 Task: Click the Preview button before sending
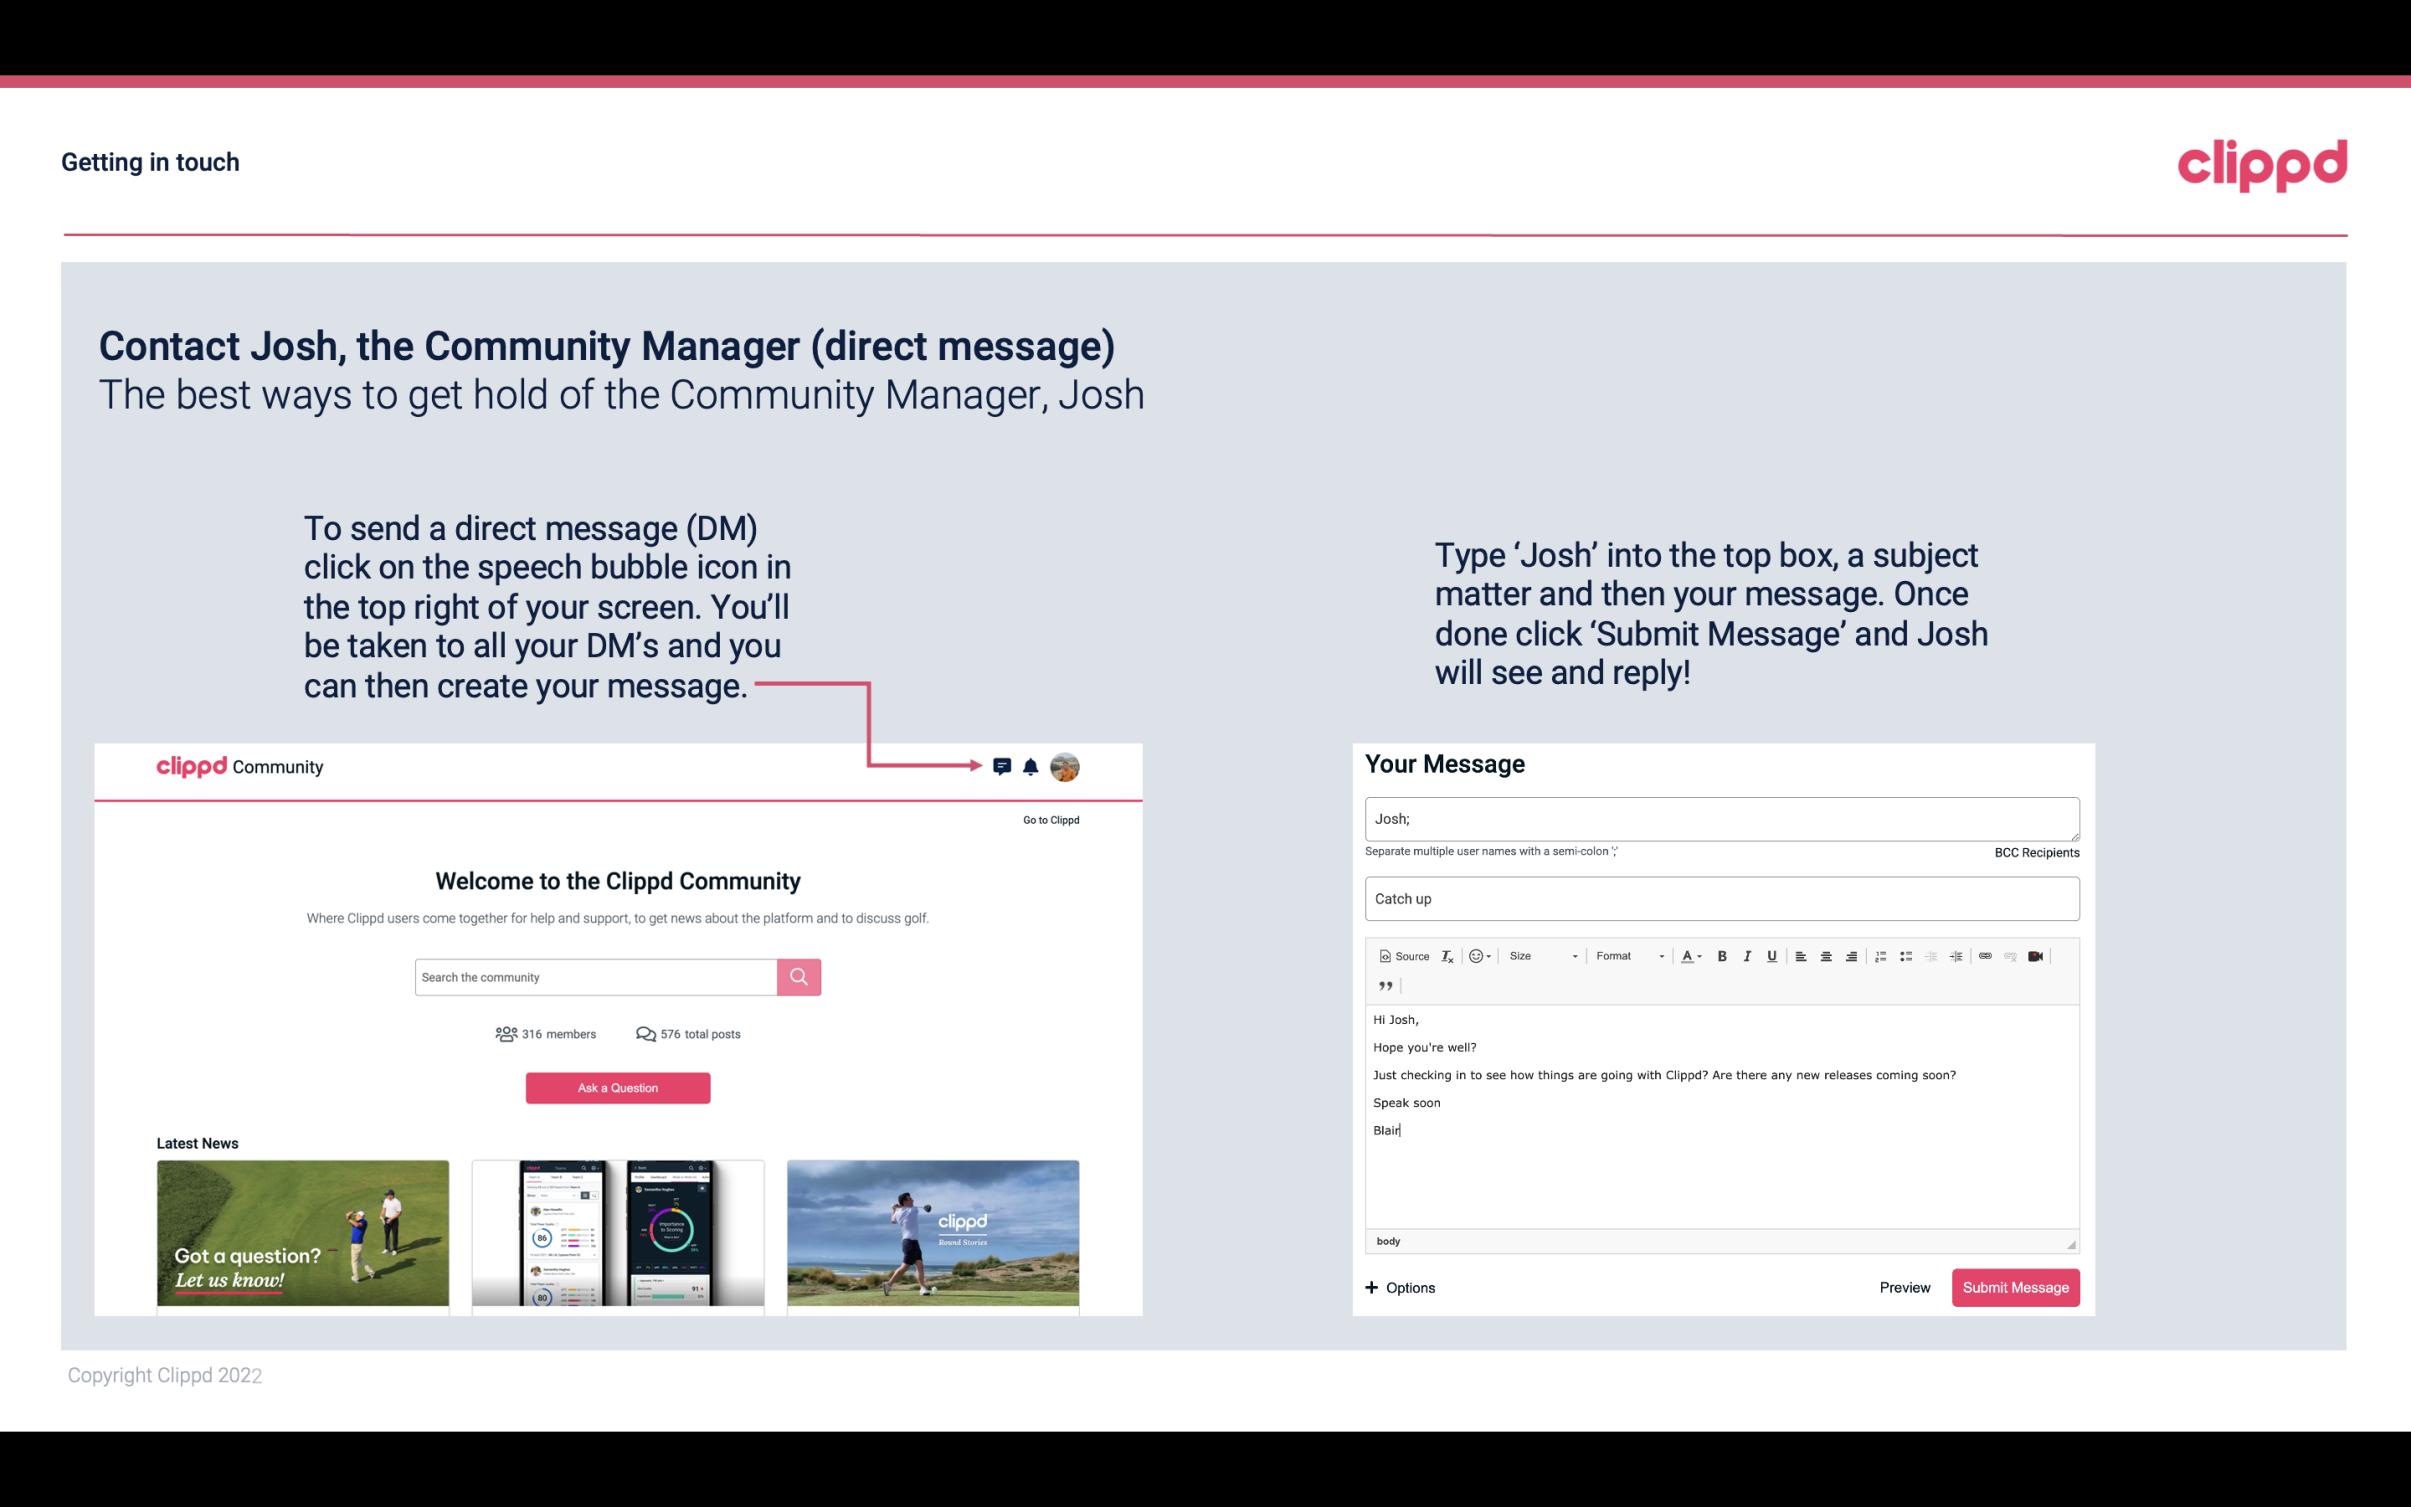pyautogui.click(x=1904, y=1287)
